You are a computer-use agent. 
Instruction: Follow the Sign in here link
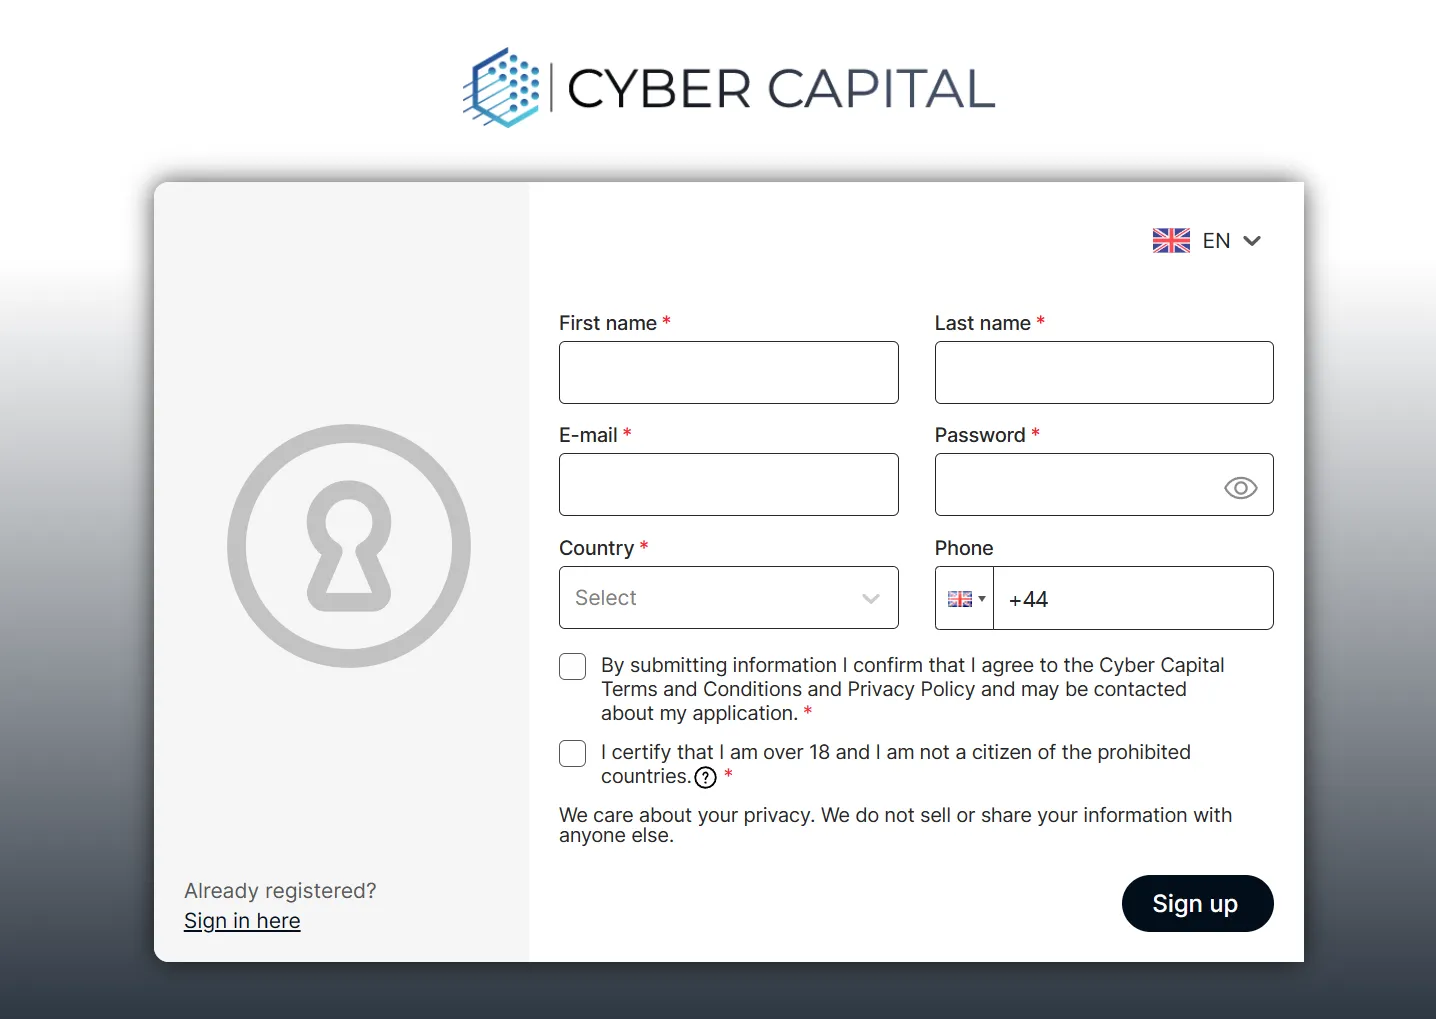click(x=242, y=921)
